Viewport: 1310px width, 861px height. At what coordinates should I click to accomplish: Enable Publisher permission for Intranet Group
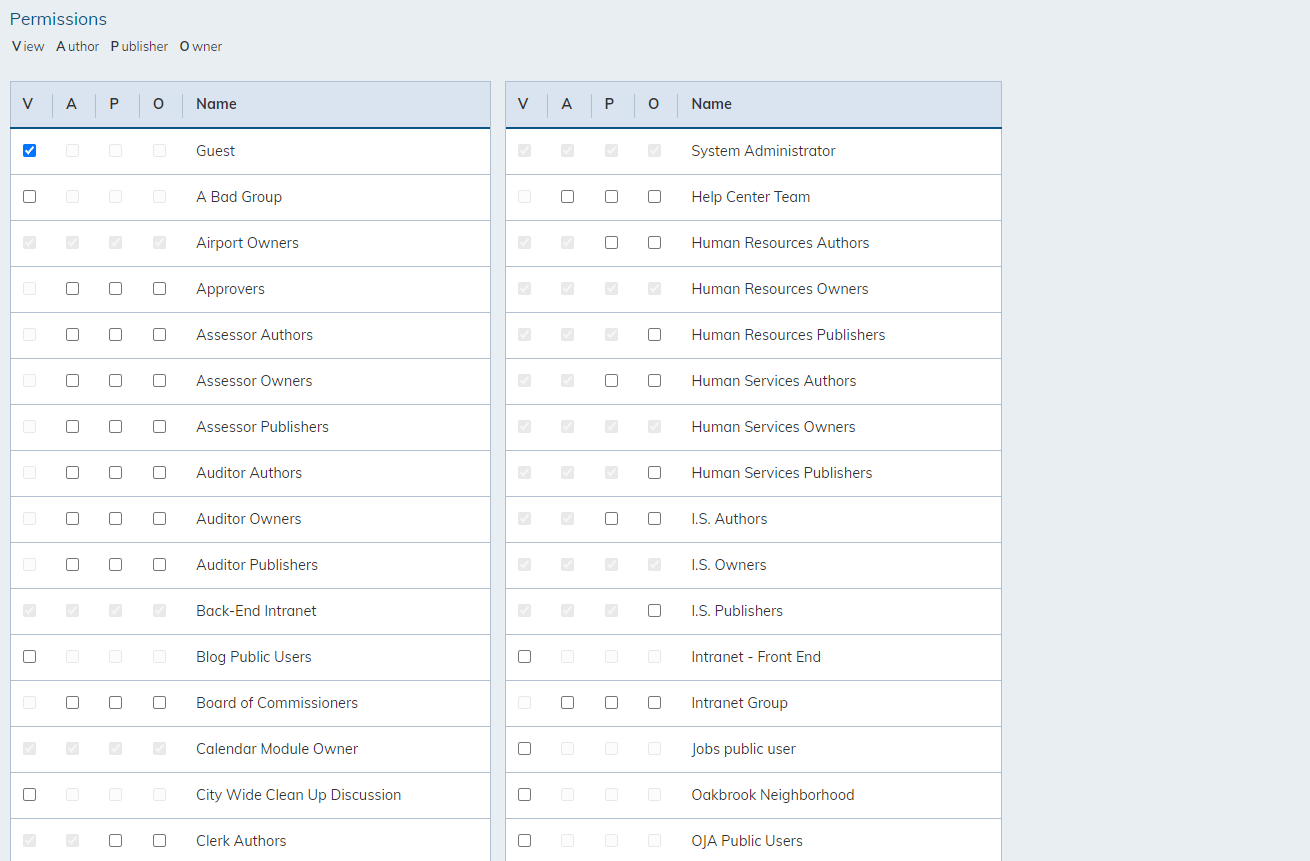point(611,703)
